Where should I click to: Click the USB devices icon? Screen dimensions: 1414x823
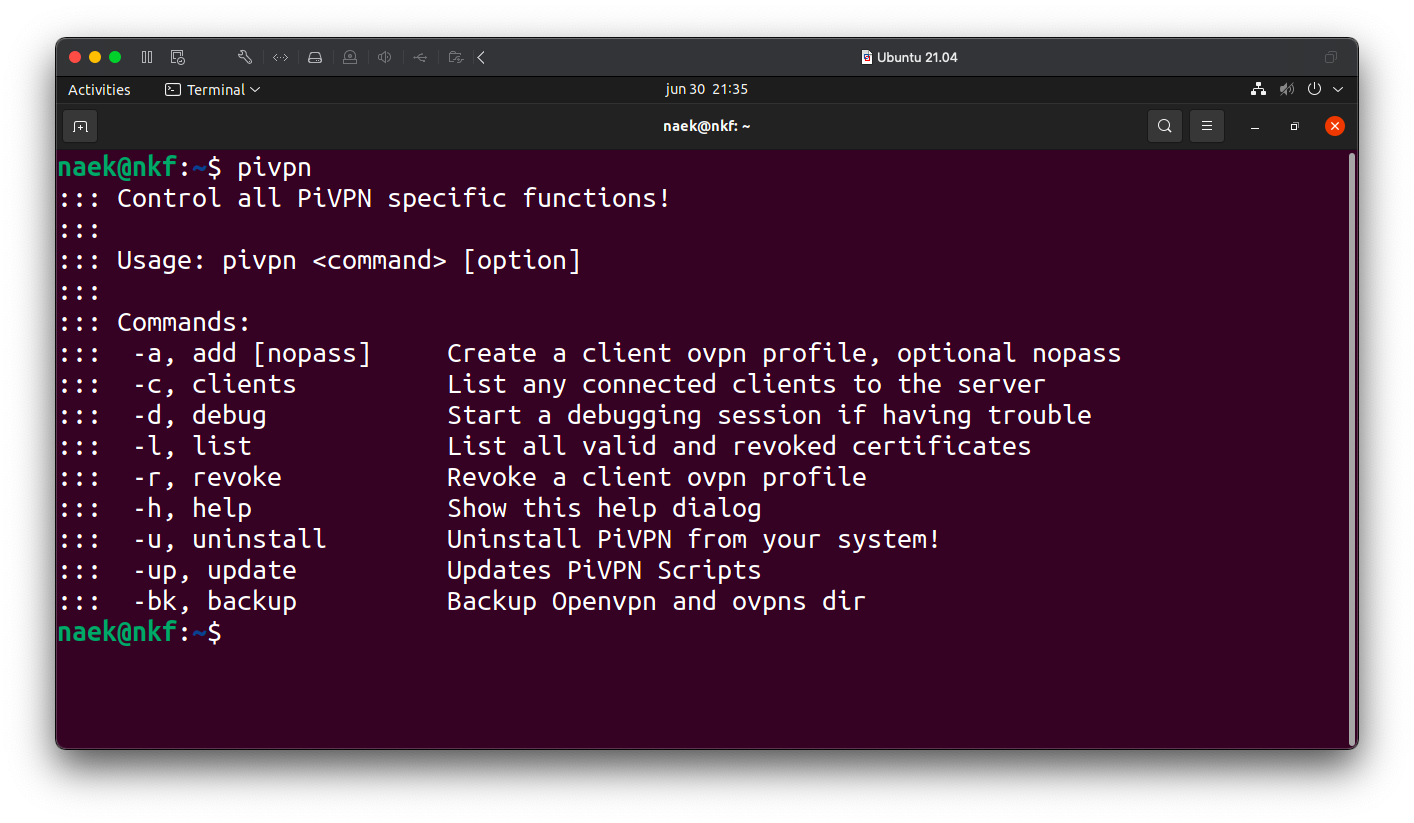point(420,57)
